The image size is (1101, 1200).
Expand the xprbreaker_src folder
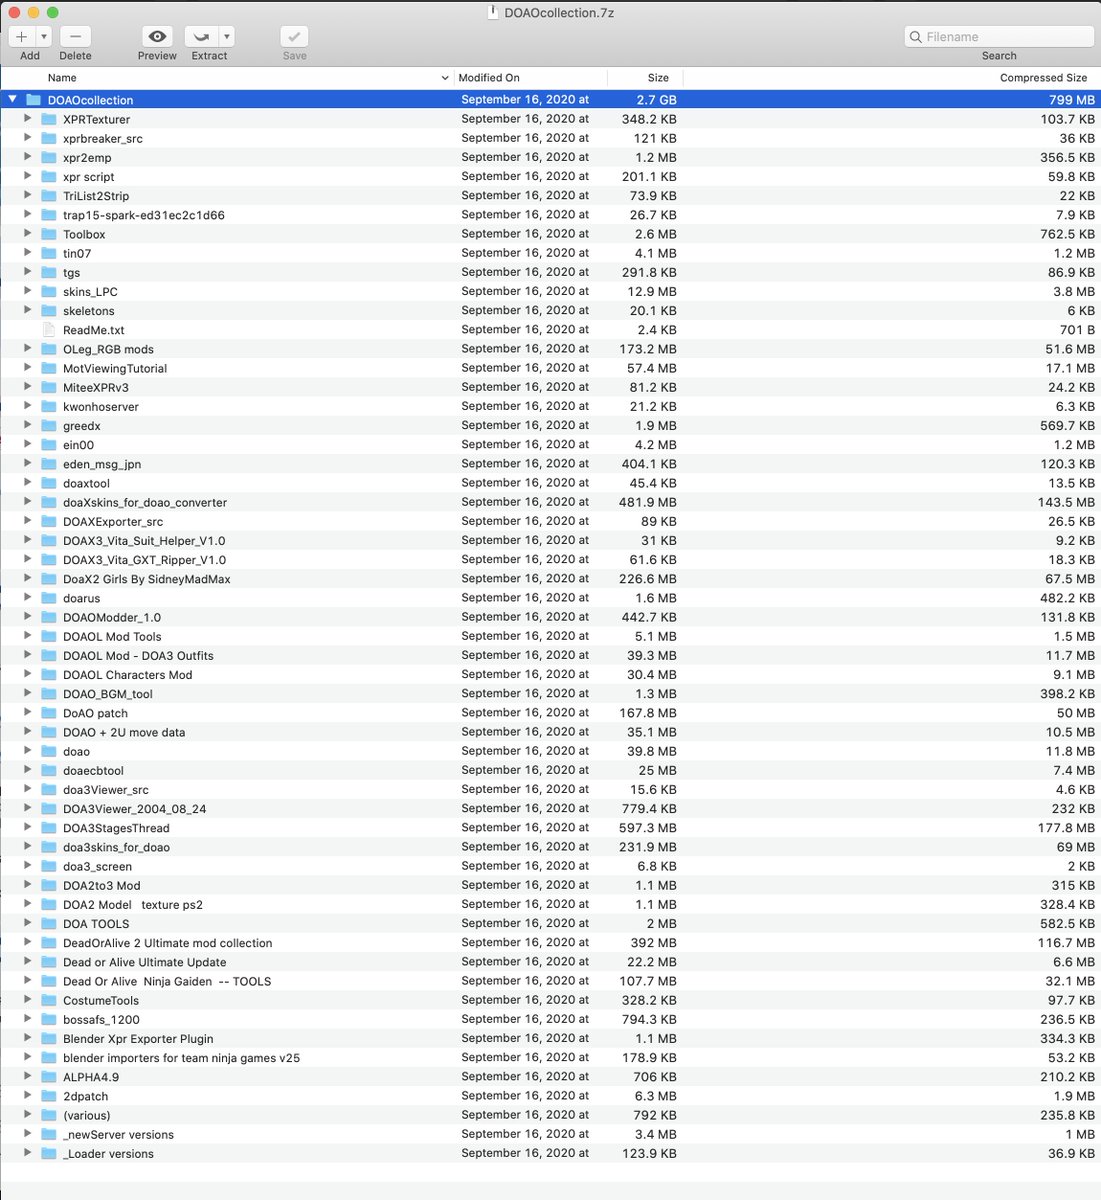pos(28,138)
